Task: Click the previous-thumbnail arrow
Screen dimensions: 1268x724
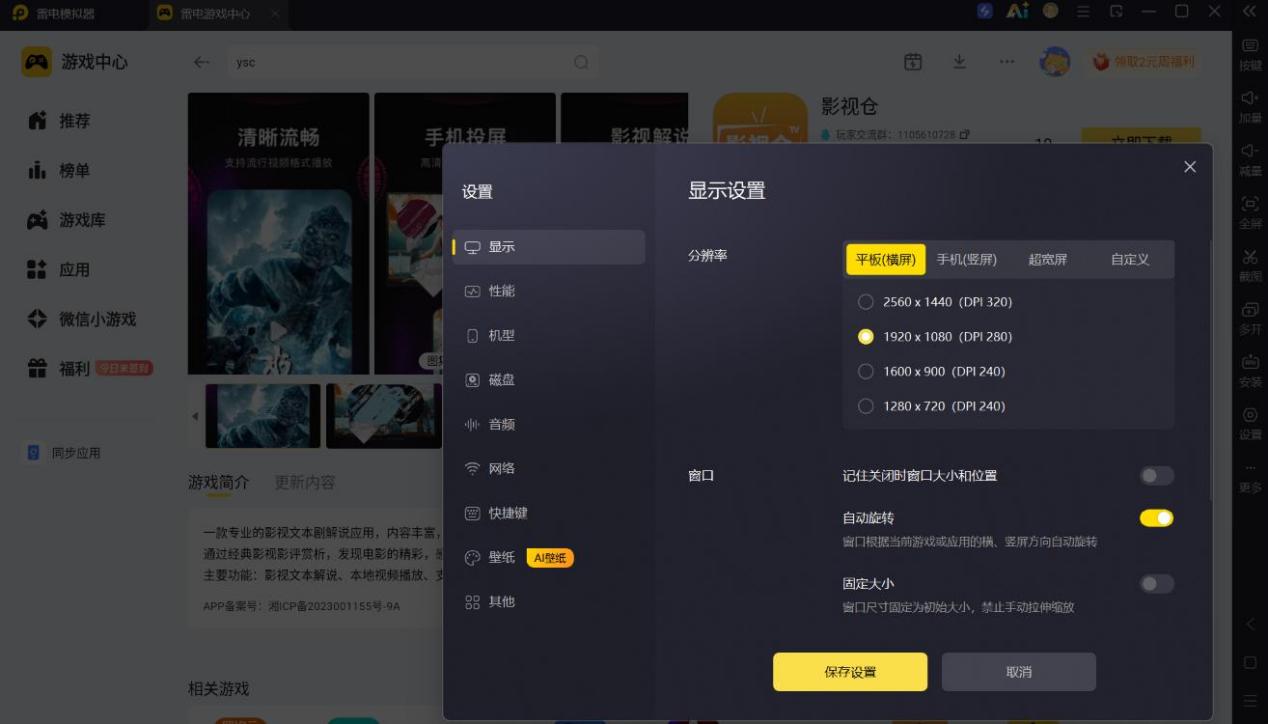Action: tap(195, 416)
